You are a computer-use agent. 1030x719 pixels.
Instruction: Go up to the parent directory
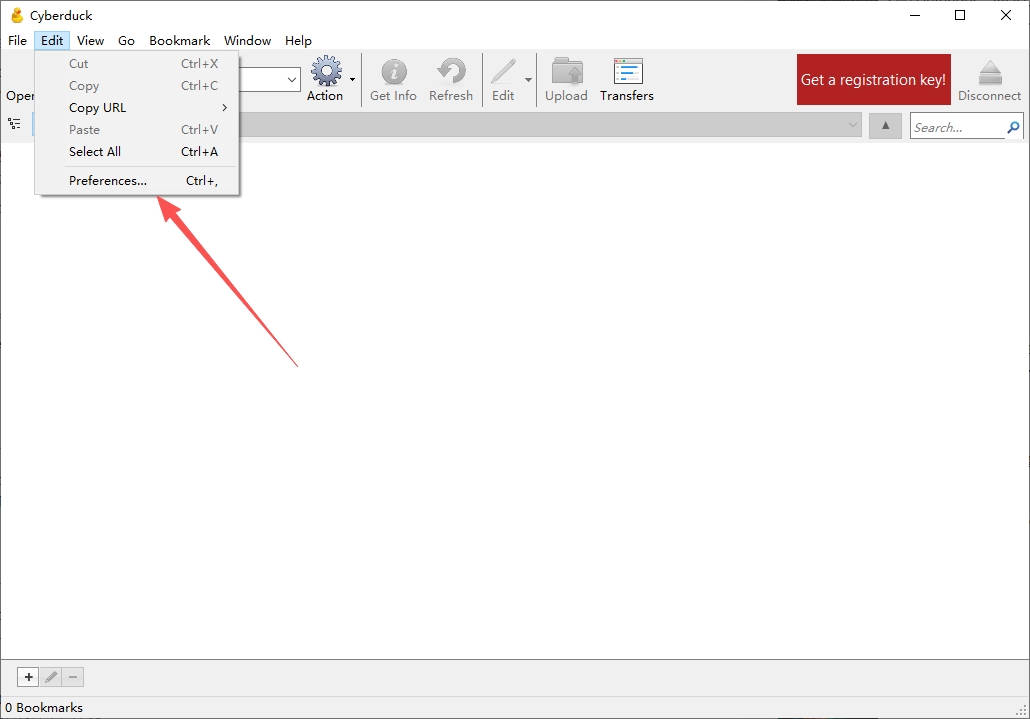click(885, 125)
